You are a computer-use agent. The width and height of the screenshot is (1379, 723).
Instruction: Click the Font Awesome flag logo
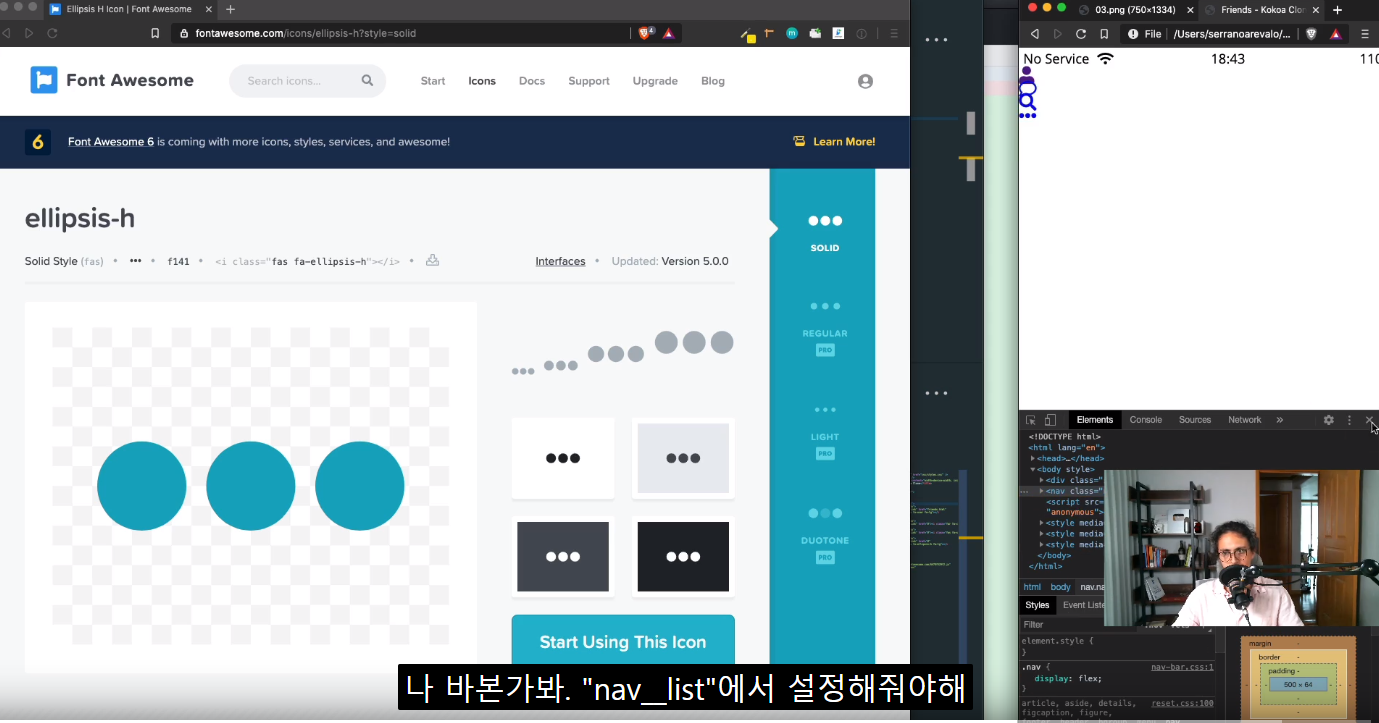click(x=44, y=80)
